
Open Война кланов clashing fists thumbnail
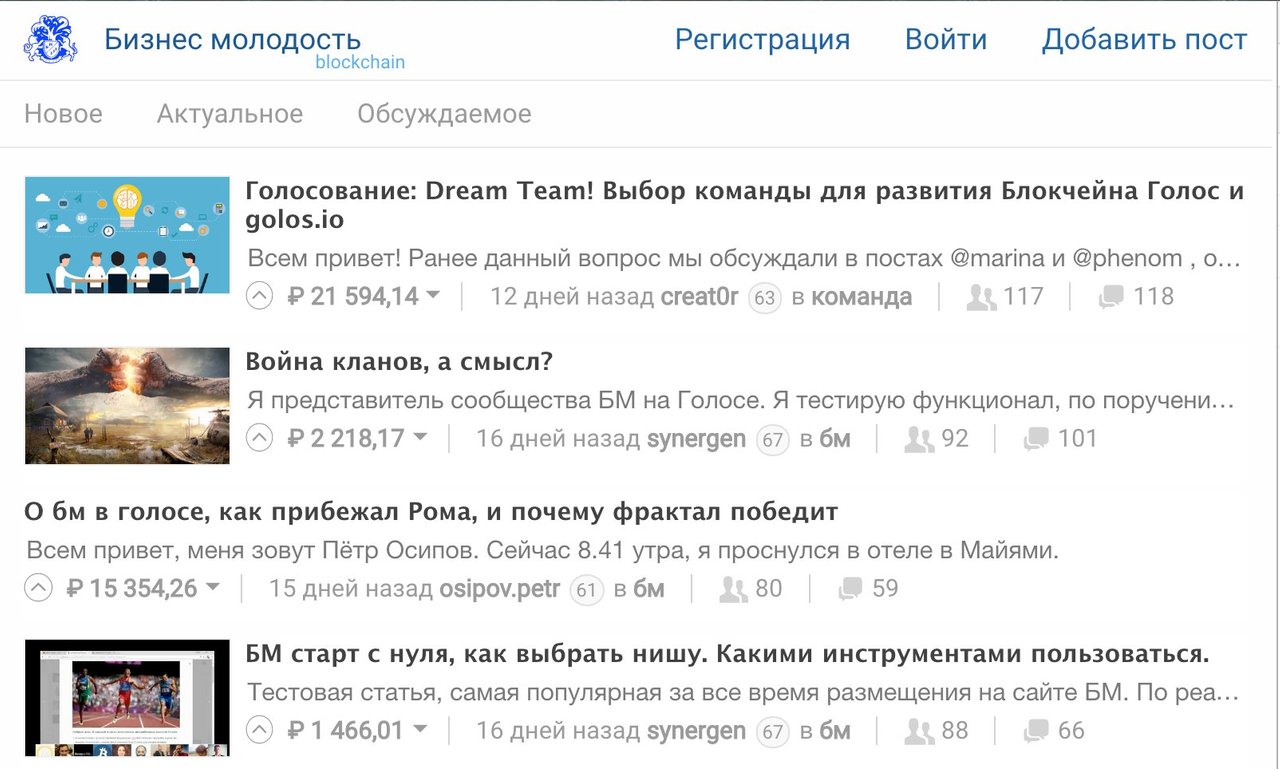click(x=127, y=406)
